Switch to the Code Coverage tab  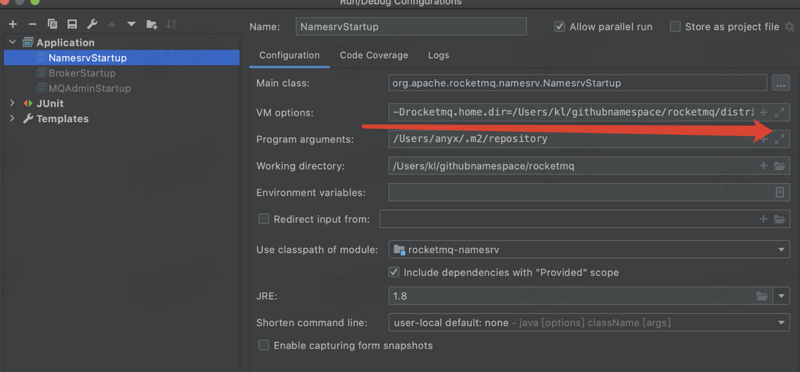(x=374, y=55)
